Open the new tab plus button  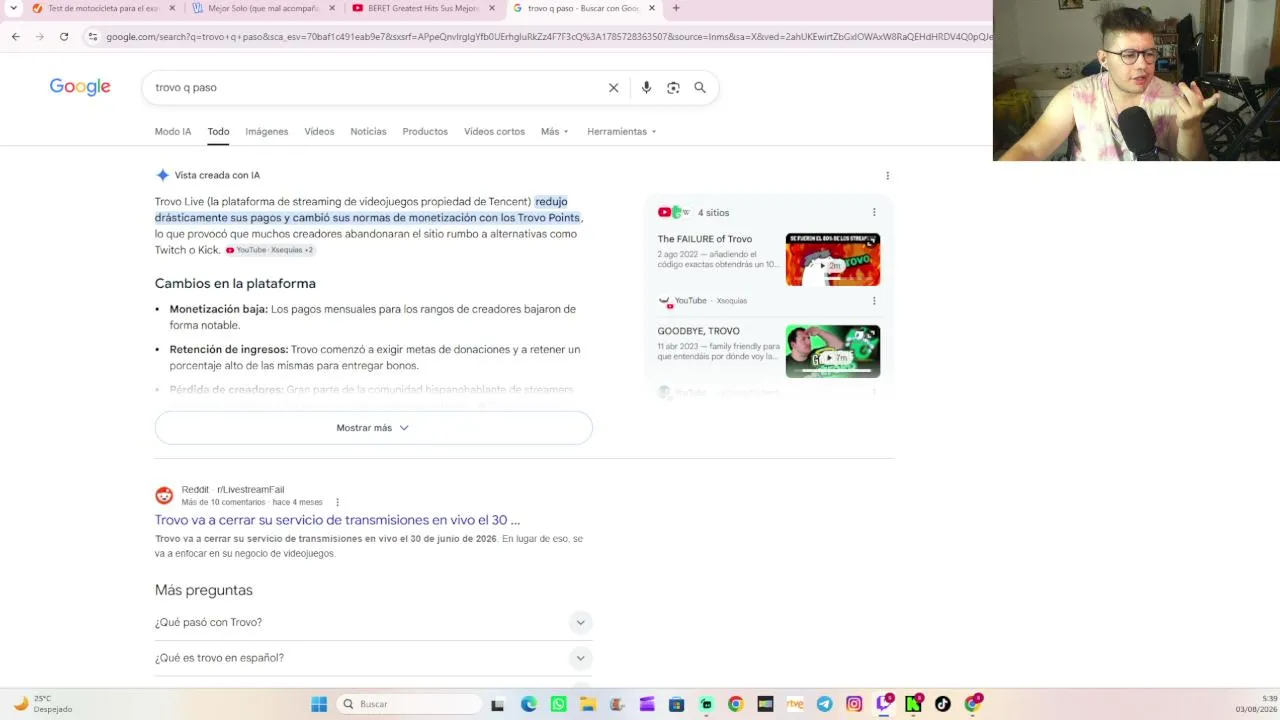676,8
